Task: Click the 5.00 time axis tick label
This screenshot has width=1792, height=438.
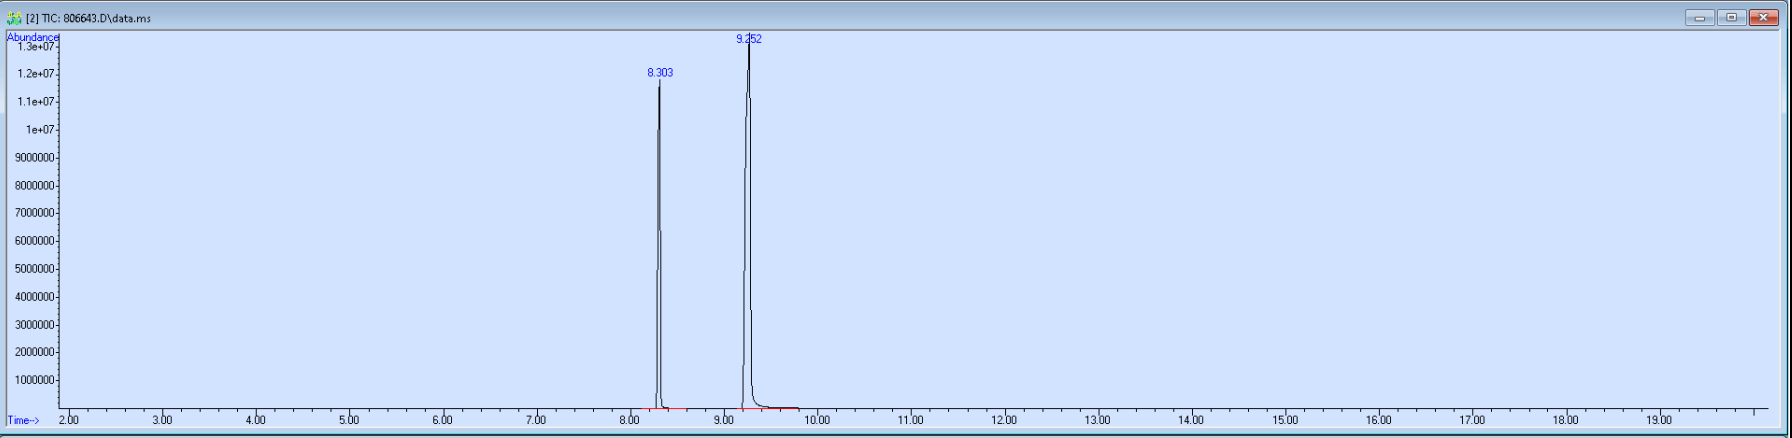Action: [349, 421]
